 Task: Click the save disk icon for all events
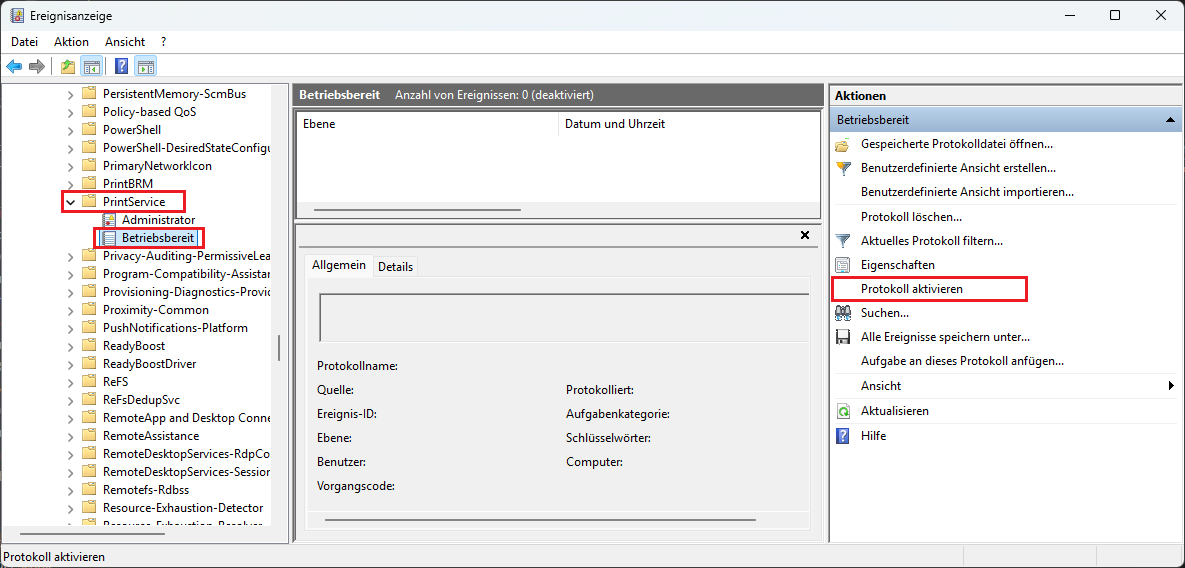pyautogui.click(x=843, y=337)
